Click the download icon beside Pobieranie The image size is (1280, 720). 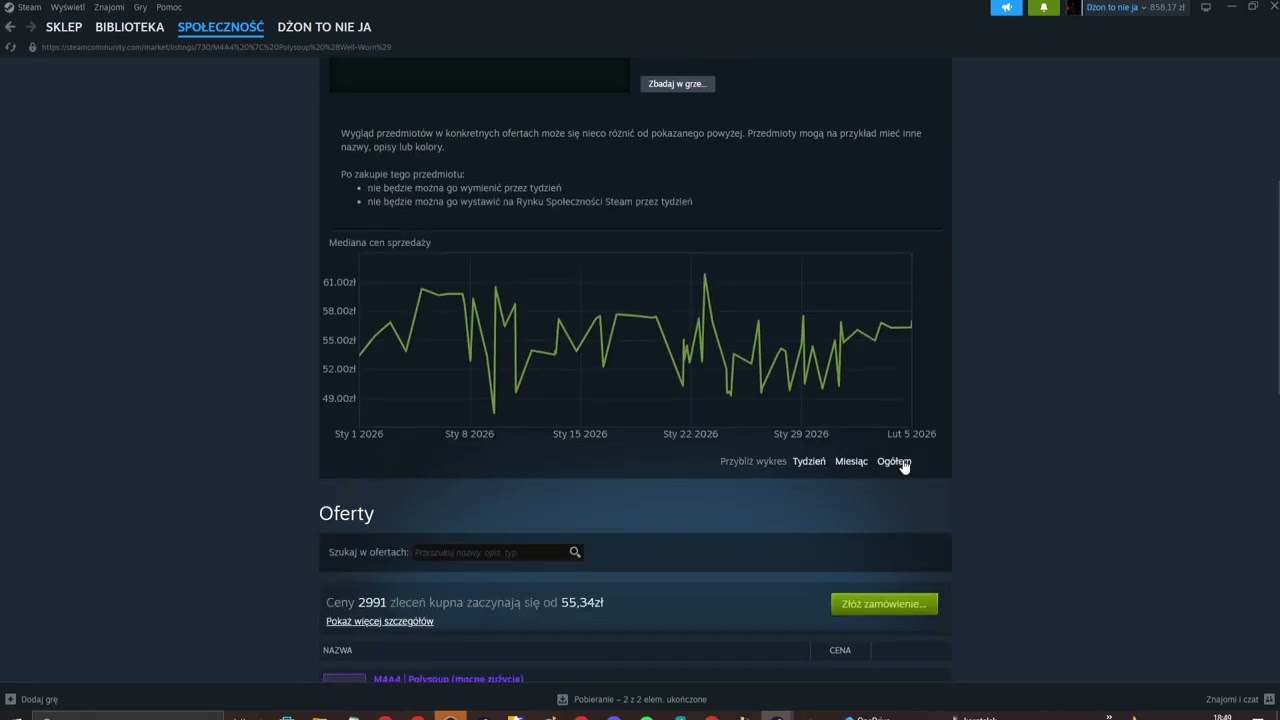point(562,699)
